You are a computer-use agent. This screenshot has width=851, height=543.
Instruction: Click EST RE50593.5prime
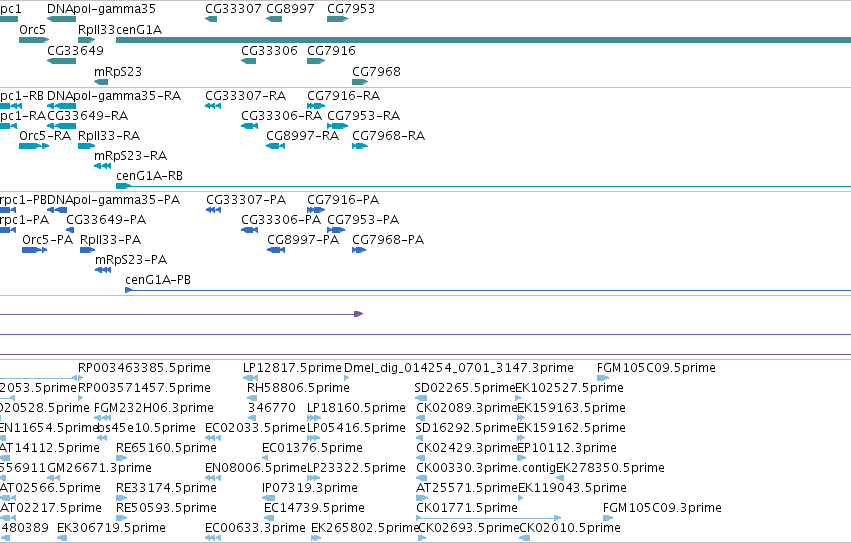tap(166, 508)
